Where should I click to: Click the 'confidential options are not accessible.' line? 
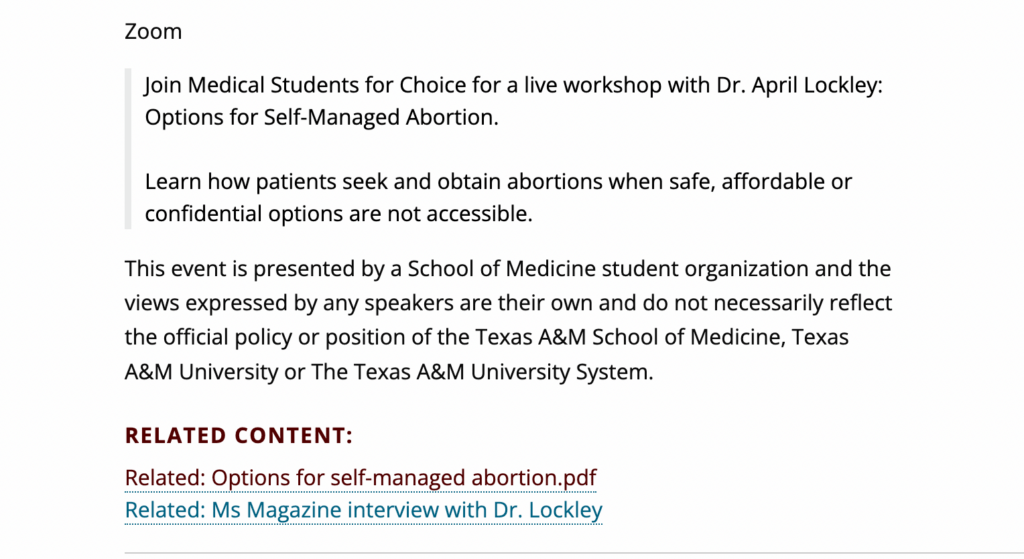[338, 214]
